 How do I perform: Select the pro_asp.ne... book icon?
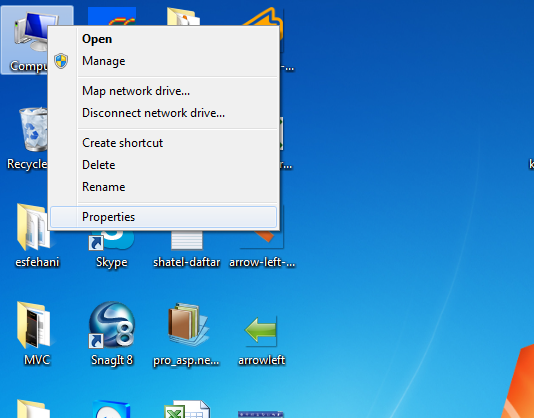pyautogui.click(x=188, y=324)
